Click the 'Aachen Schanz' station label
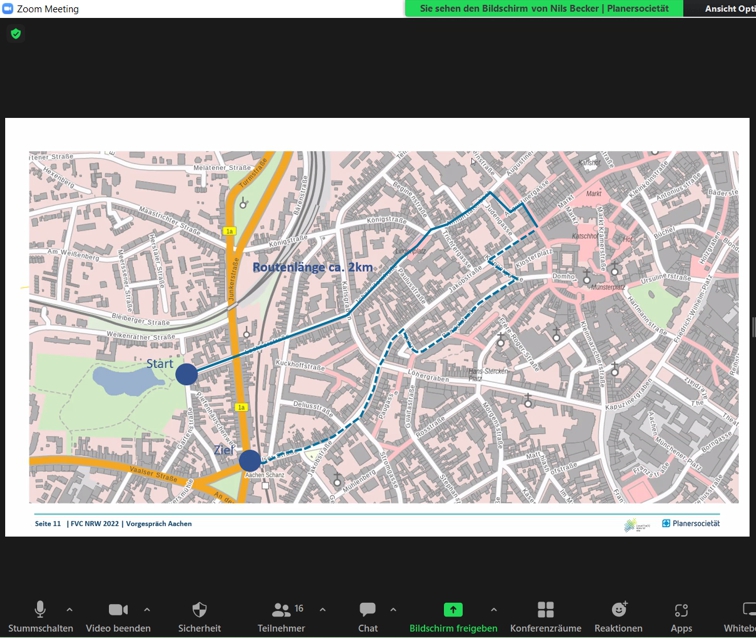This screenshot has width=756, height=638. (265, 475)
